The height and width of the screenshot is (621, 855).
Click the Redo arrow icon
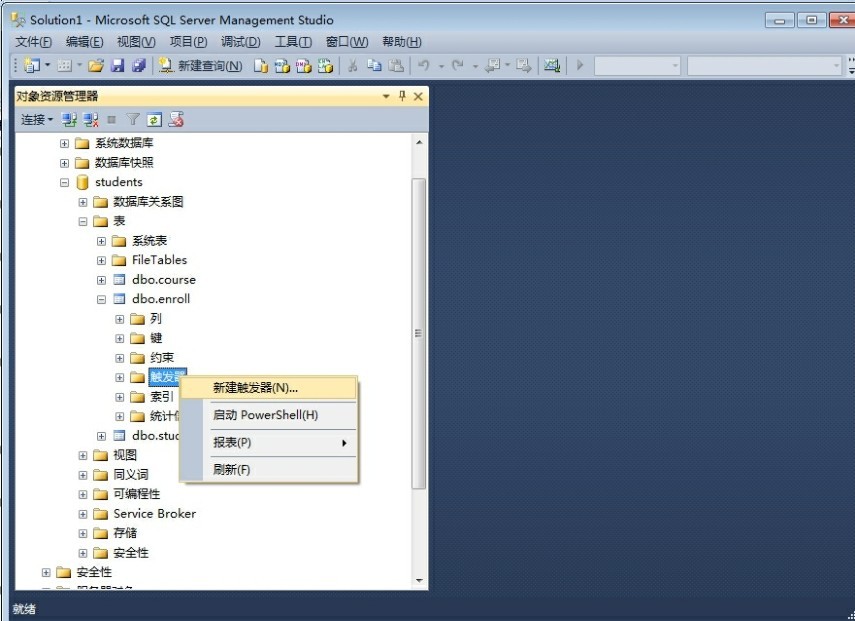[457, 66]
